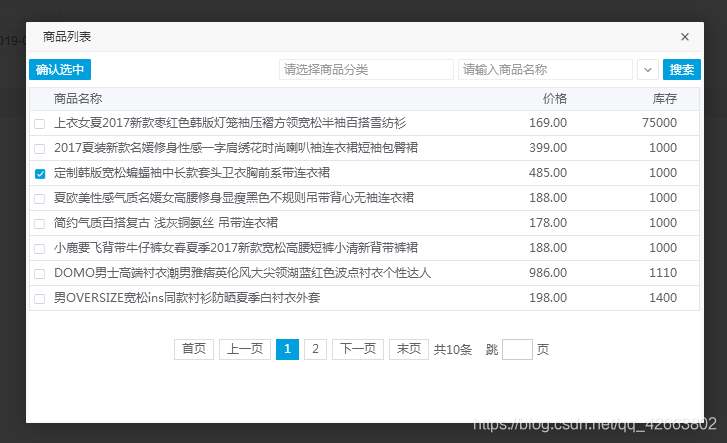
Task: Check the box for 上衣女夏2017新款枣红色 row
Action: tap(40, 123)
